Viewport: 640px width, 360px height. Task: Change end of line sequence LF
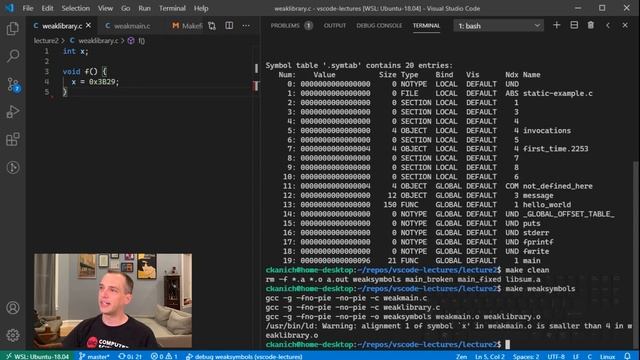(576, 356)
